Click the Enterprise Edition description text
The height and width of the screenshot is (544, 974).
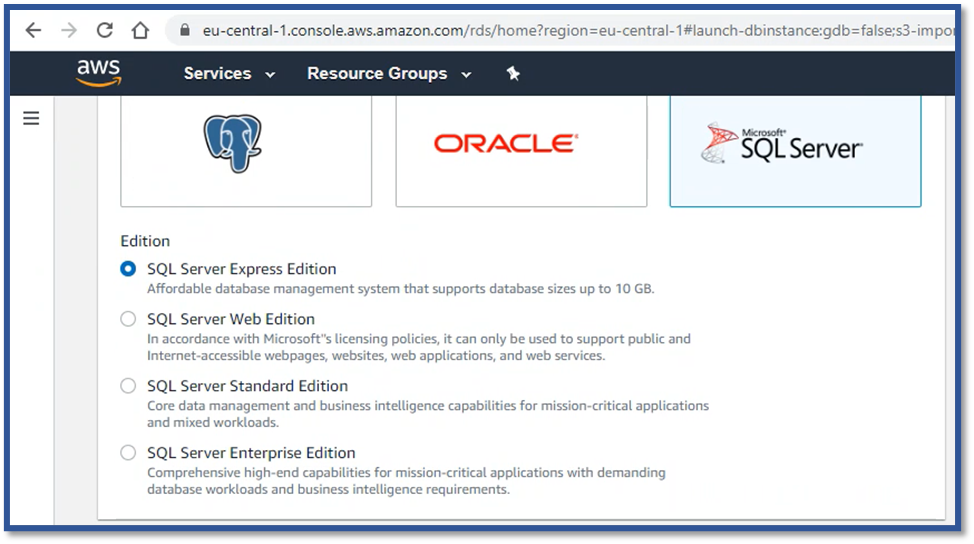406,481
